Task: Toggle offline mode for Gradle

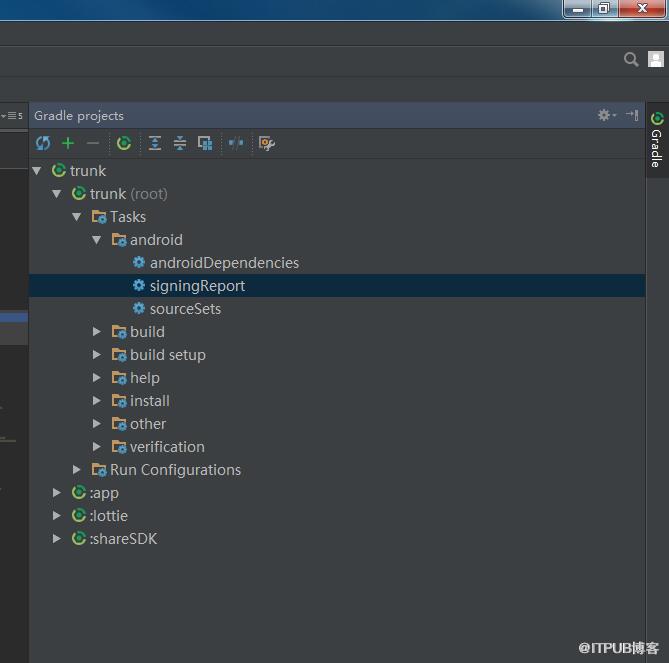Action: tap(236, 143)
